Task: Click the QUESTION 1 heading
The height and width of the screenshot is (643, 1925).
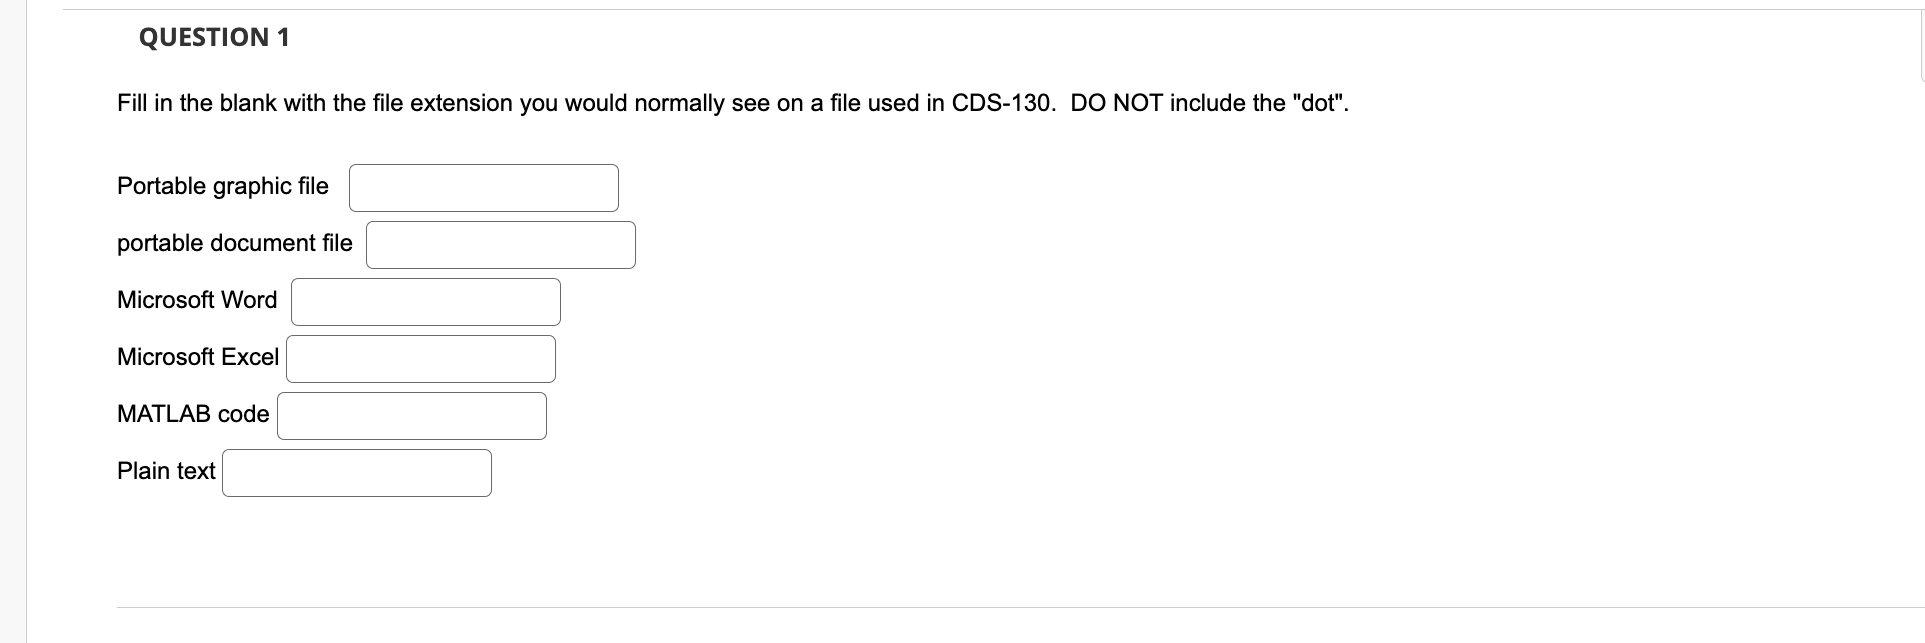Action: pos(213,37)
